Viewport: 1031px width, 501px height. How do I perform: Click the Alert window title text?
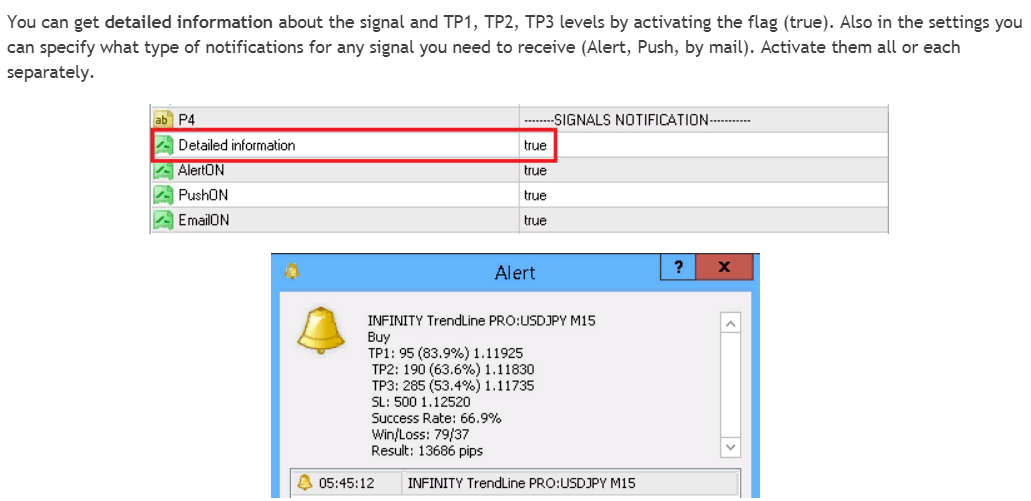515,273
